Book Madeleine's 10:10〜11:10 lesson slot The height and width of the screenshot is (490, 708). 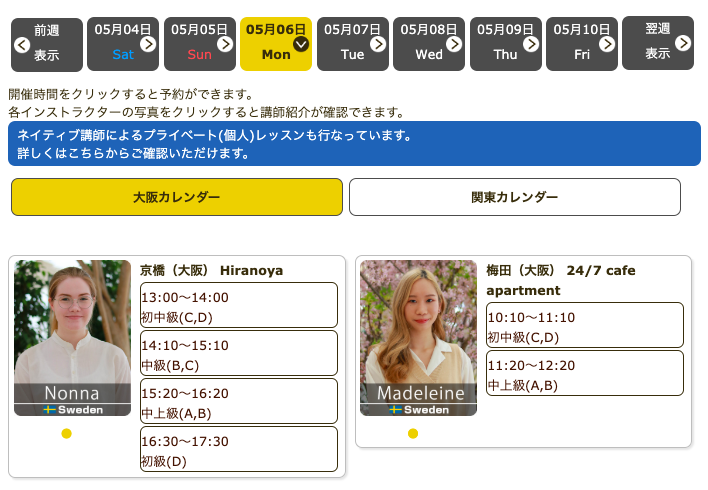(584, 326)
